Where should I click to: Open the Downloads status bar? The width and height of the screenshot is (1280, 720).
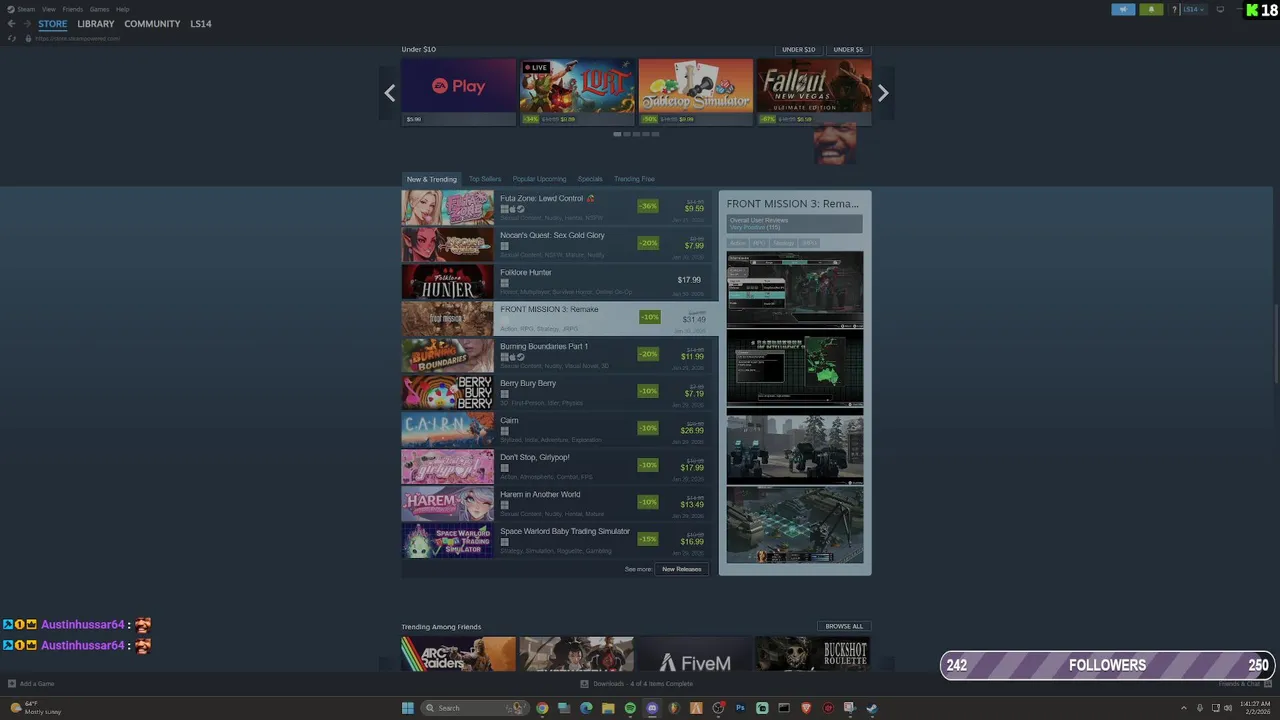click(x=637, y=684)
